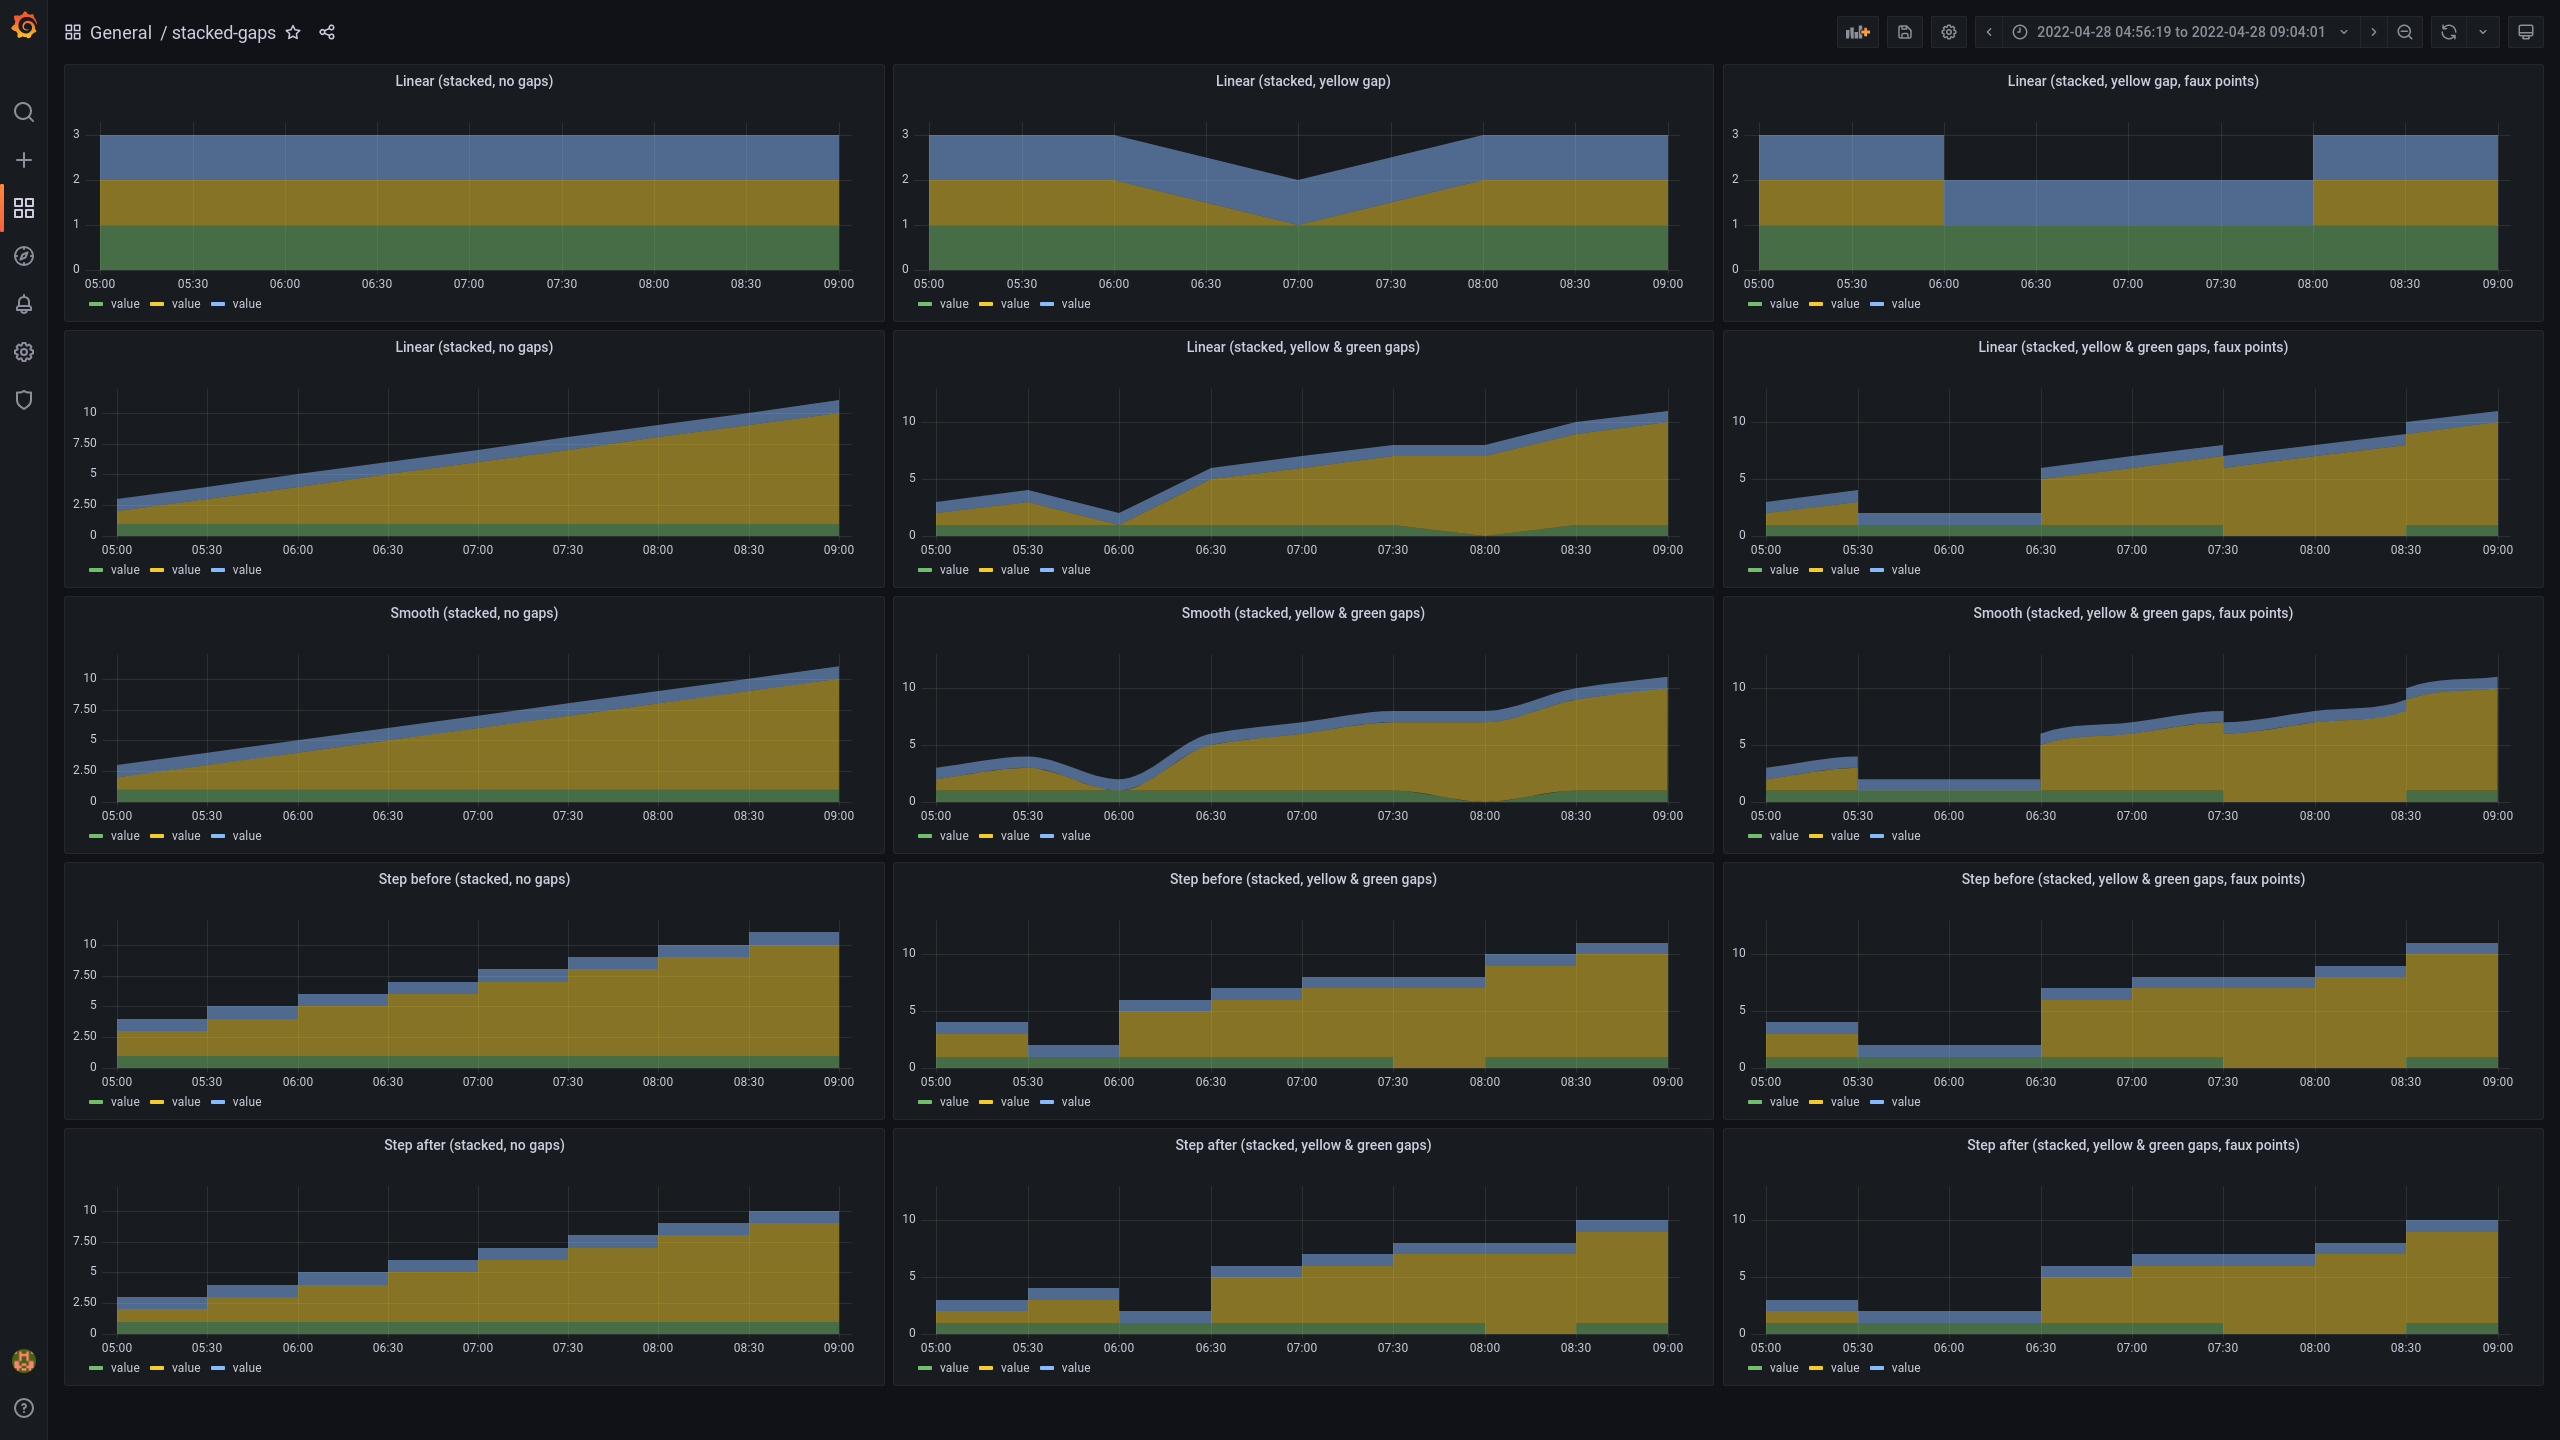Open the stacked-gaps dashboard title
Screen dimensions: 2560x1440
click(x=223, y=32)
